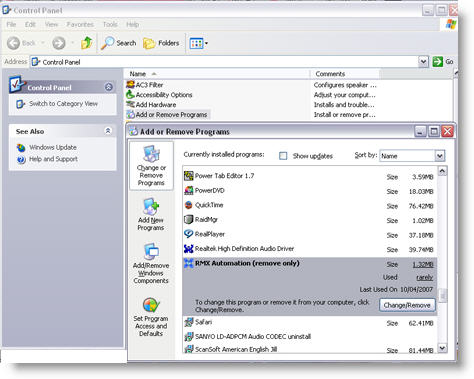Click the Control Panel window title icon
Viewport: 474px width, 379px height.
coord(6,10)
